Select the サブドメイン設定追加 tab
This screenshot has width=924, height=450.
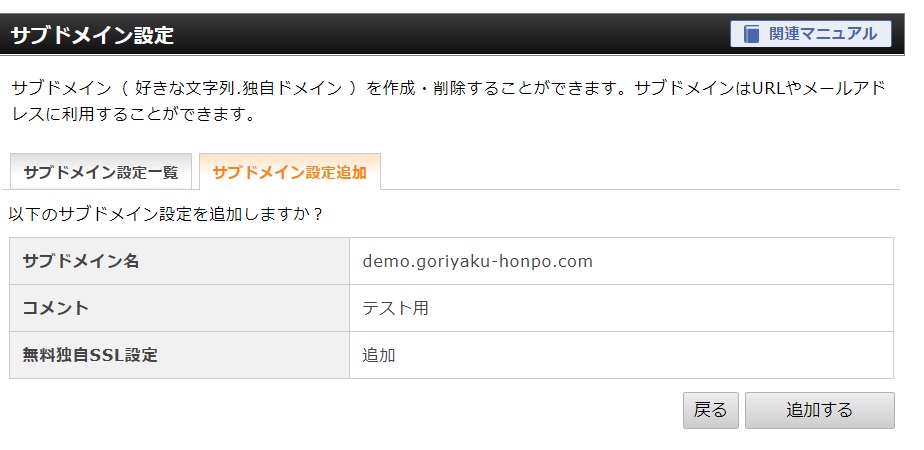click(289, 172)
